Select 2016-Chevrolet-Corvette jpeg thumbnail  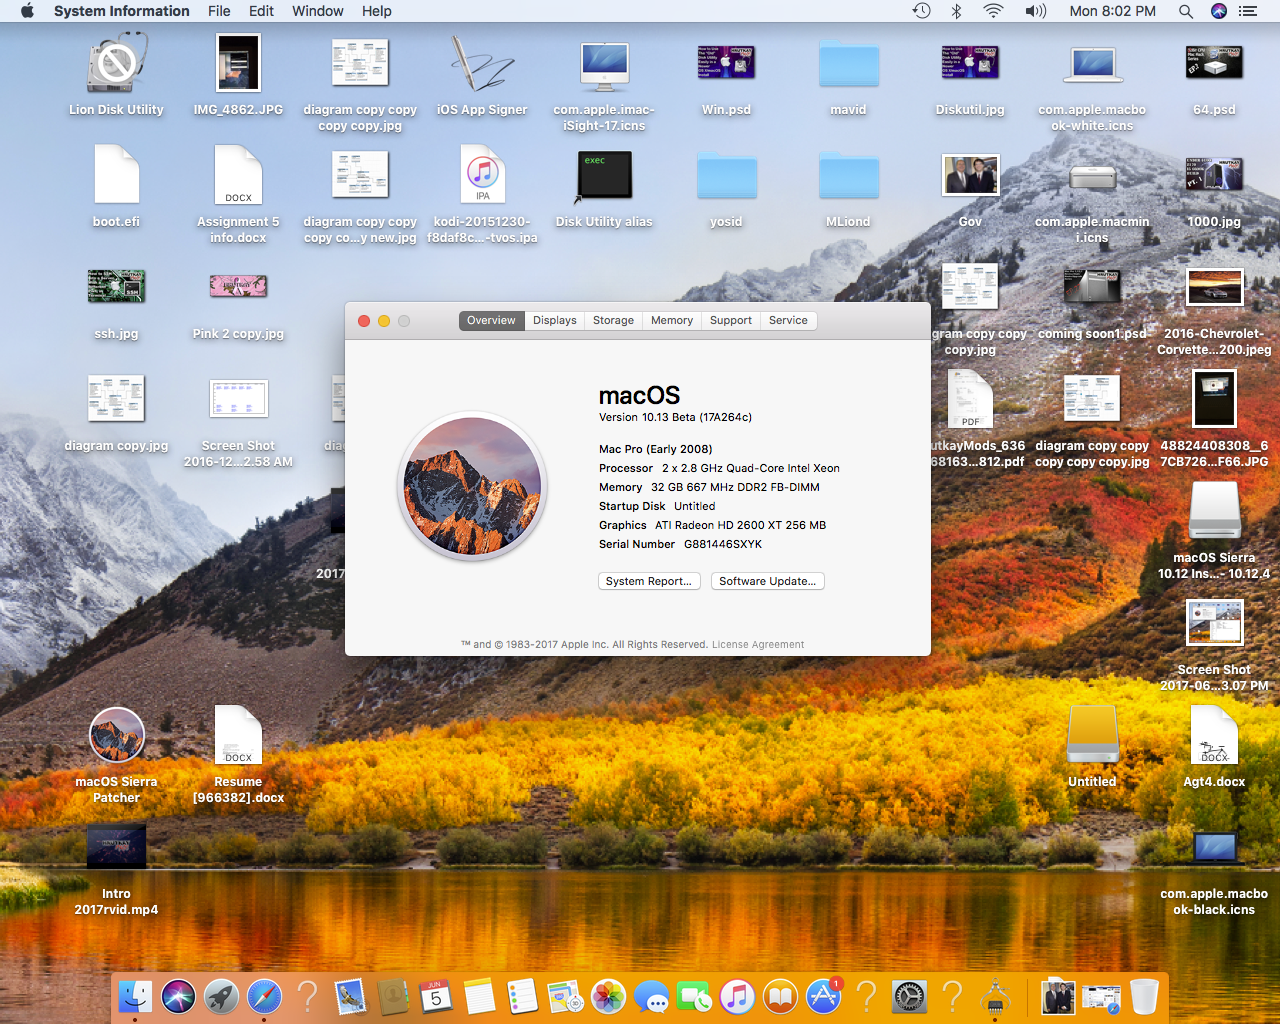(x=1214, y=288)
